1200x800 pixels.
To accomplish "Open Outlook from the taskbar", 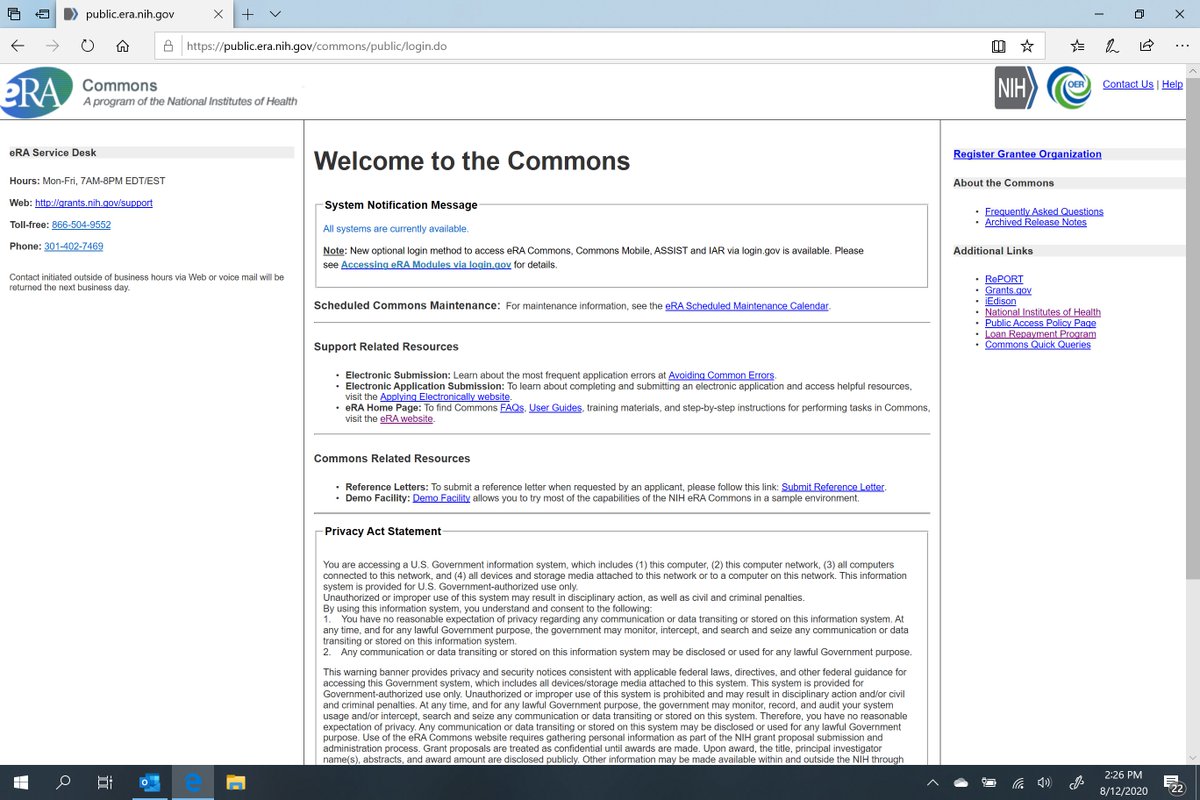I will [150, 782].
